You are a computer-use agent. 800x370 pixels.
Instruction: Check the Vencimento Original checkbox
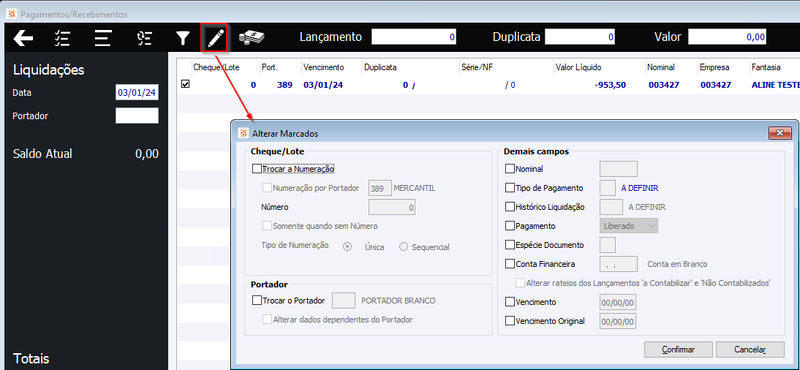(510, 321)
